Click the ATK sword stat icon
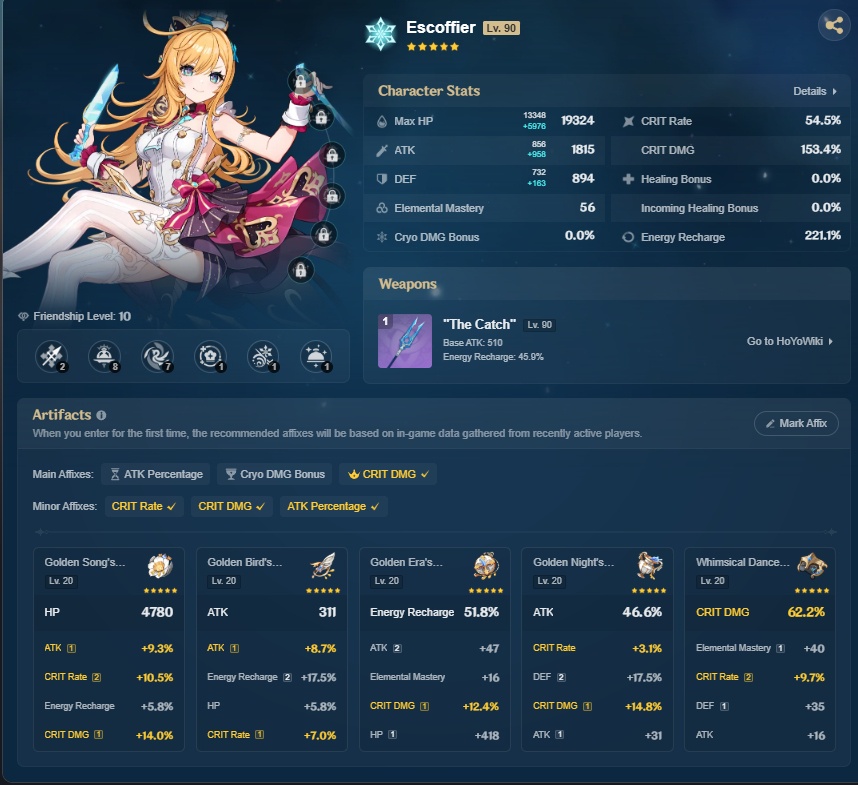The height and width of the screenshot is (785, 858). point(382,150)
